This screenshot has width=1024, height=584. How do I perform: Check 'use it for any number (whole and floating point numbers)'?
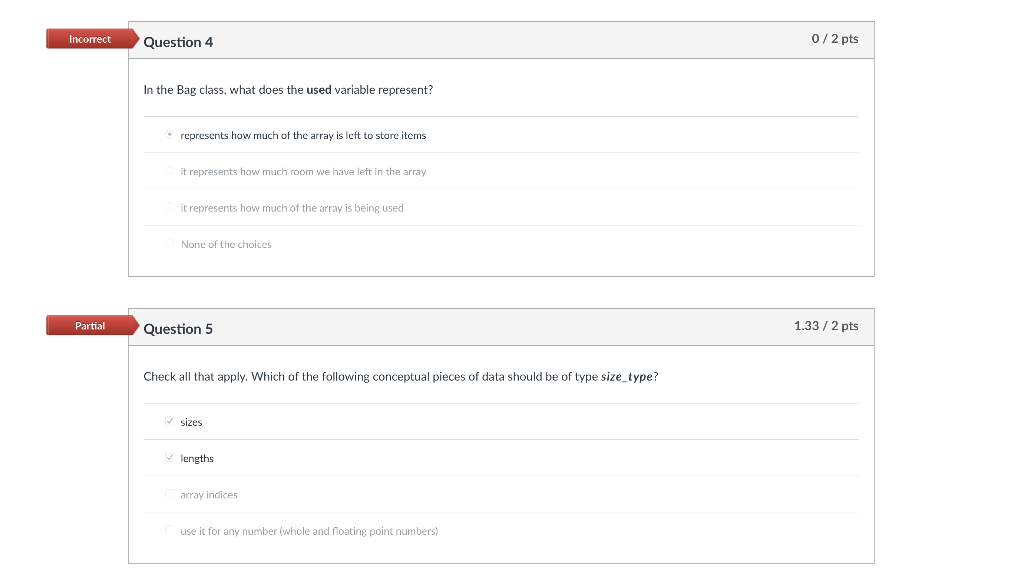[x=170, y=530]
